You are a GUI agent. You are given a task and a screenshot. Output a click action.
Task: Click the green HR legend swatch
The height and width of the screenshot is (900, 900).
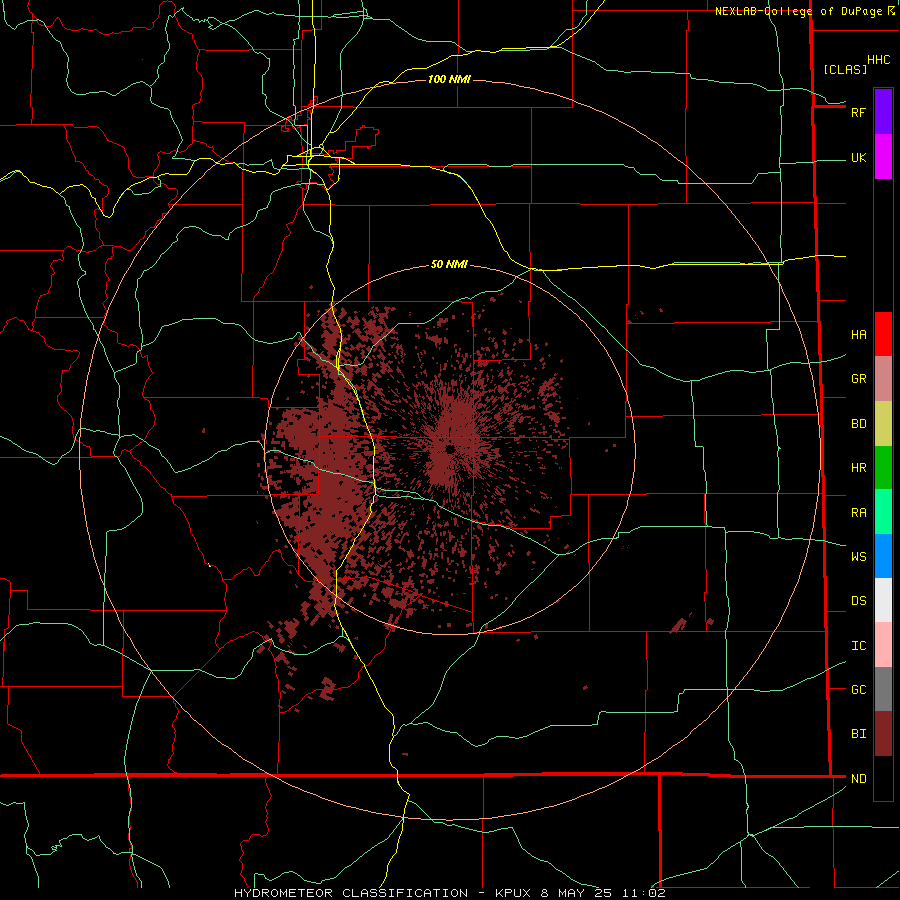click(883, 468)
